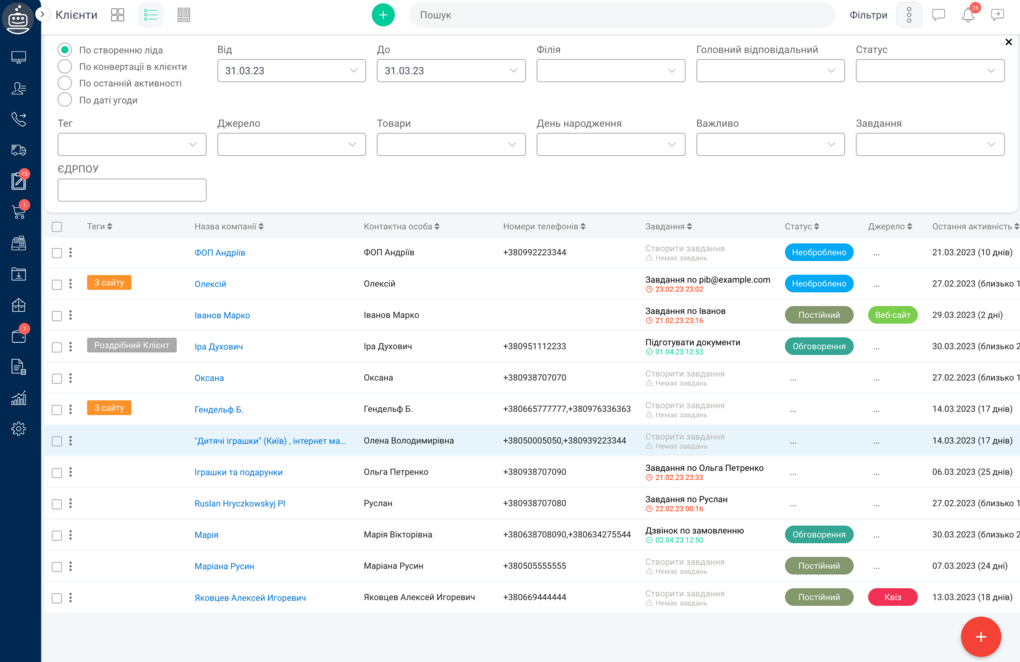Click the ЄДРПОУ input field
The image size is (1020, 662).
pos(132,190)
